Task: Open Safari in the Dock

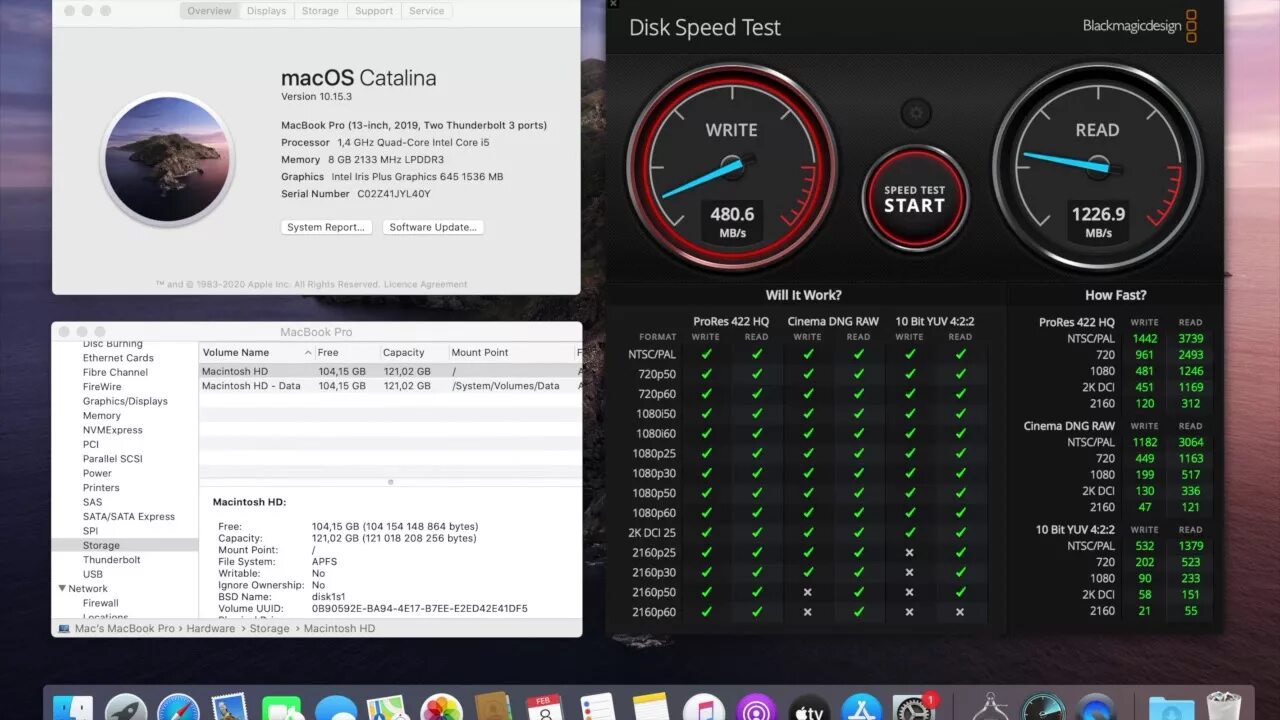Action: pyautogui.click(x=179, y=708)
